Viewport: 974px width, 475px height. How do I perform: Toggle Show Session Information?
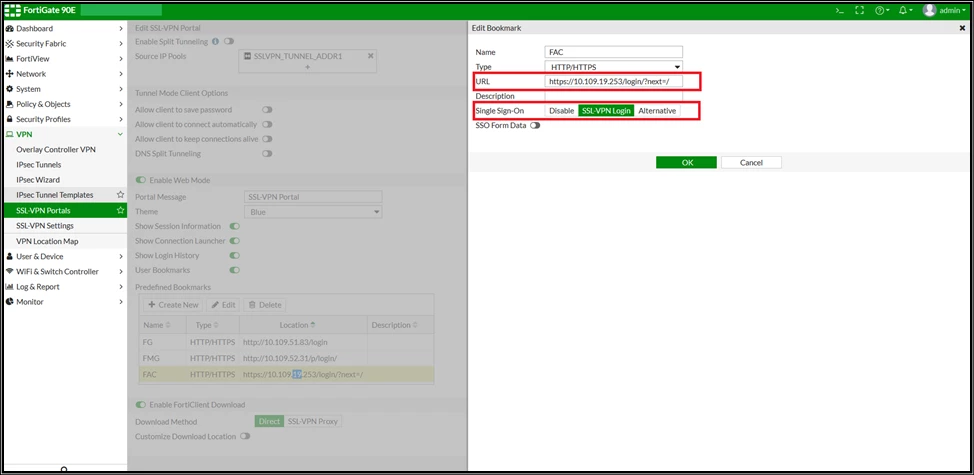click(x=235, y=227)
